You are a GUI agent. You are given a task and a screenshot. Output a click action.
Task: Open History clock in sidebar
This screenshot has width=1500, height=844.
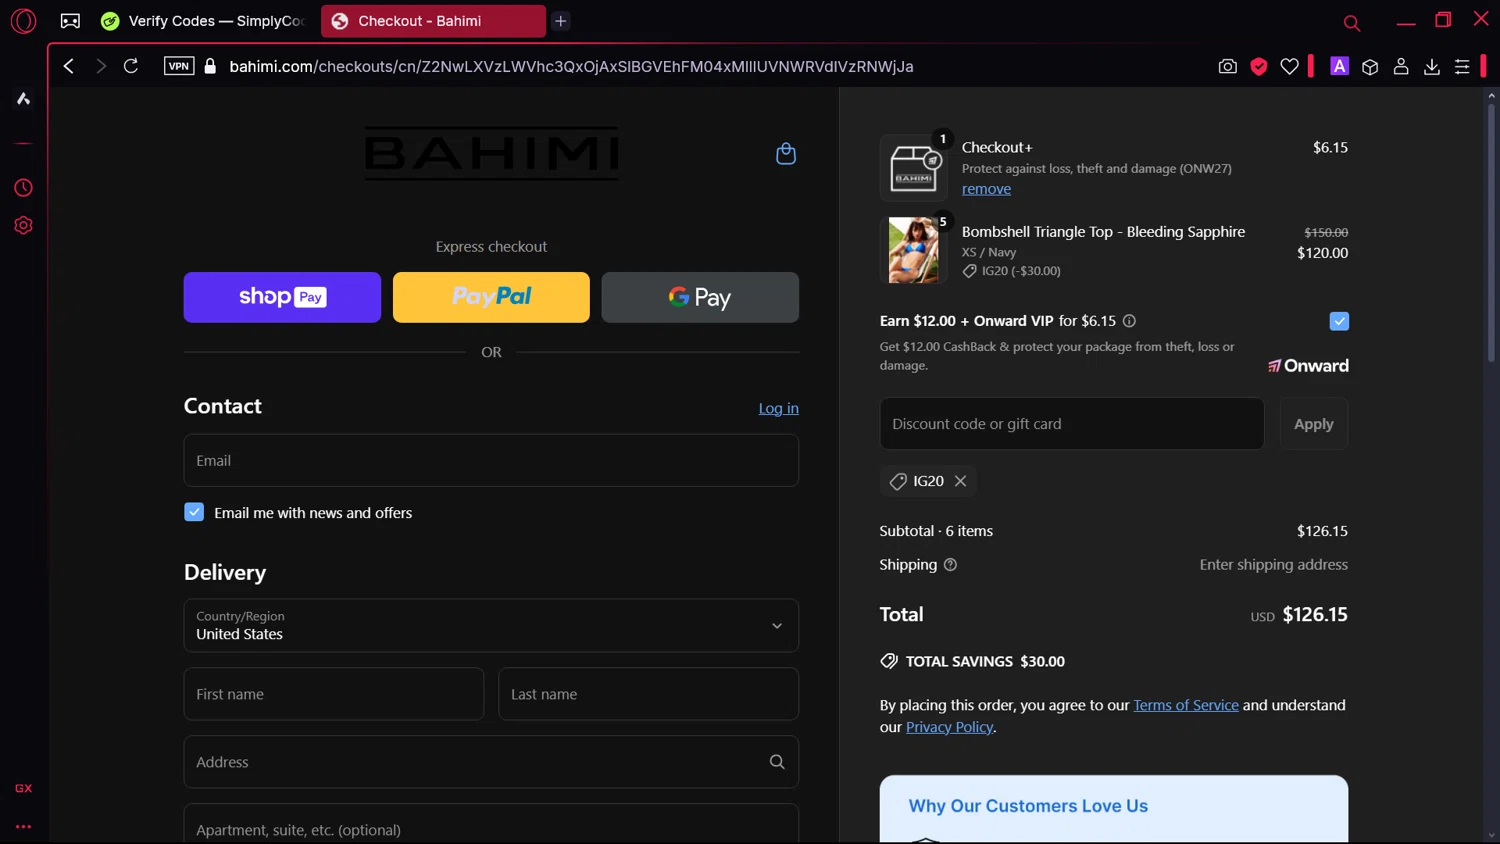click(23, 188)
